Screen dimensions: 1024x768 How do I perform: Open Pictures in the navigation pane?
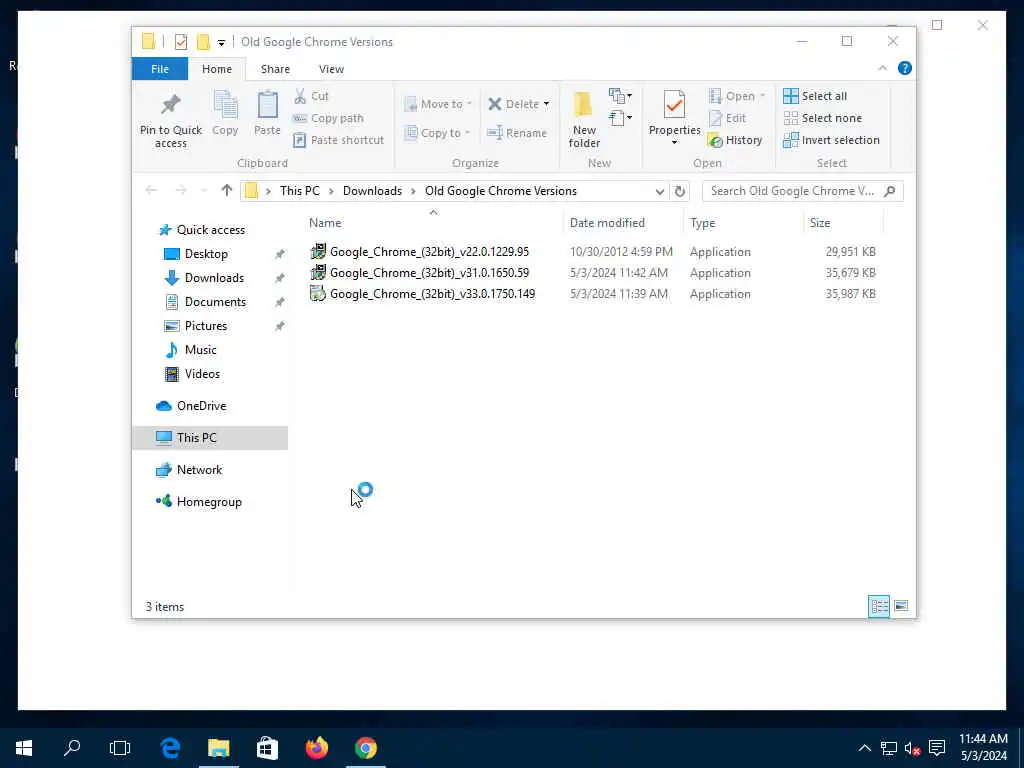pos(205,326)
